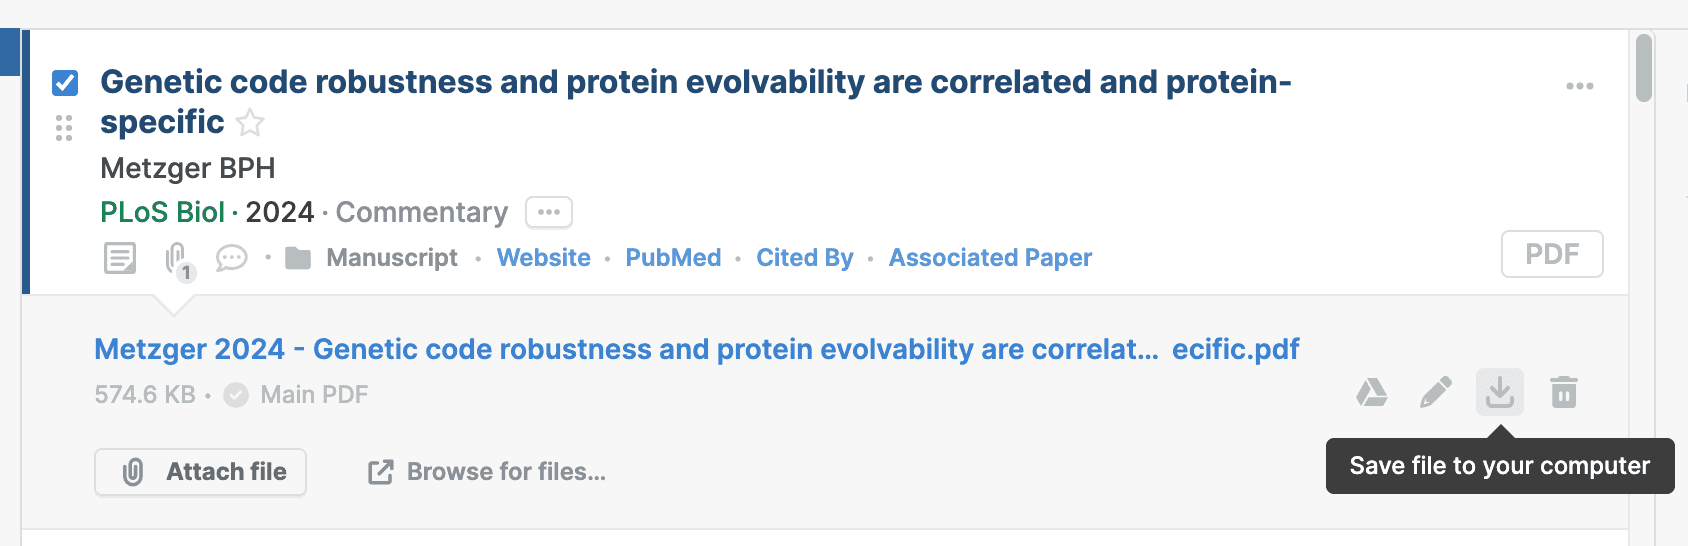Image resolution: width=1688 pixels, height=546 pixels.
Task: Open the Associated Paper link
Action: coord(990,258)
